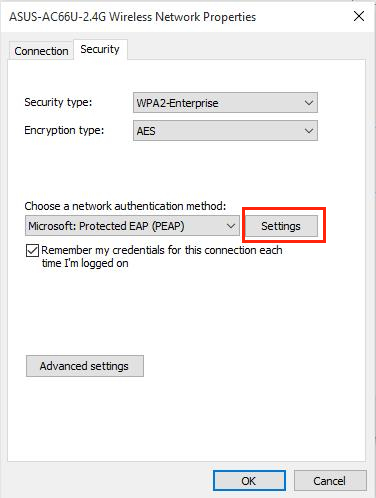
Task: Open PEAP Settings button
Action: pos(281,226)
